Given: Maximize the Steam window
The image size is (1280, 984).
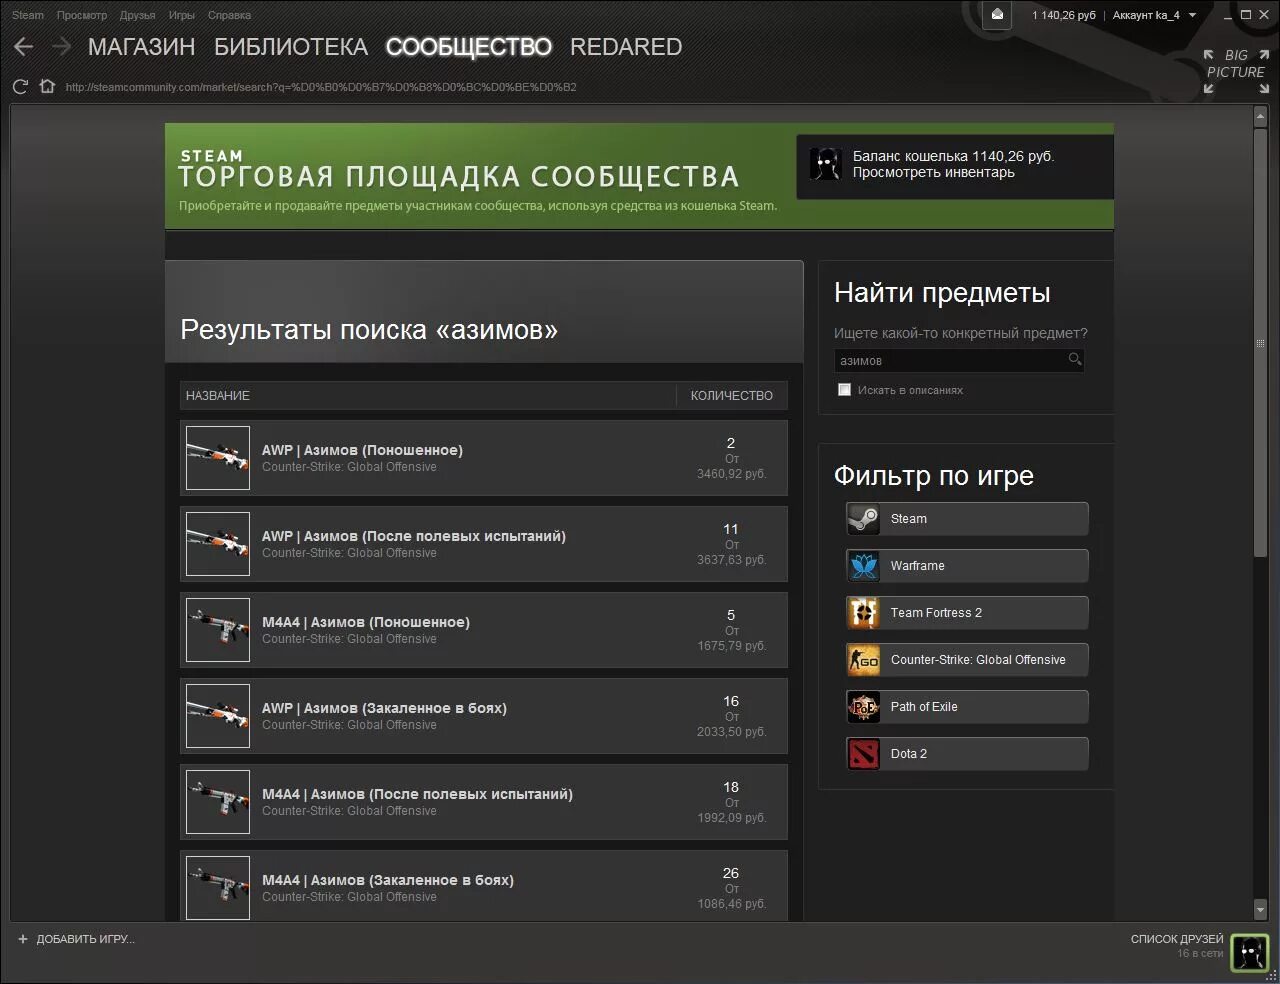Looking at the screenshot, I should pos(1246,14).
